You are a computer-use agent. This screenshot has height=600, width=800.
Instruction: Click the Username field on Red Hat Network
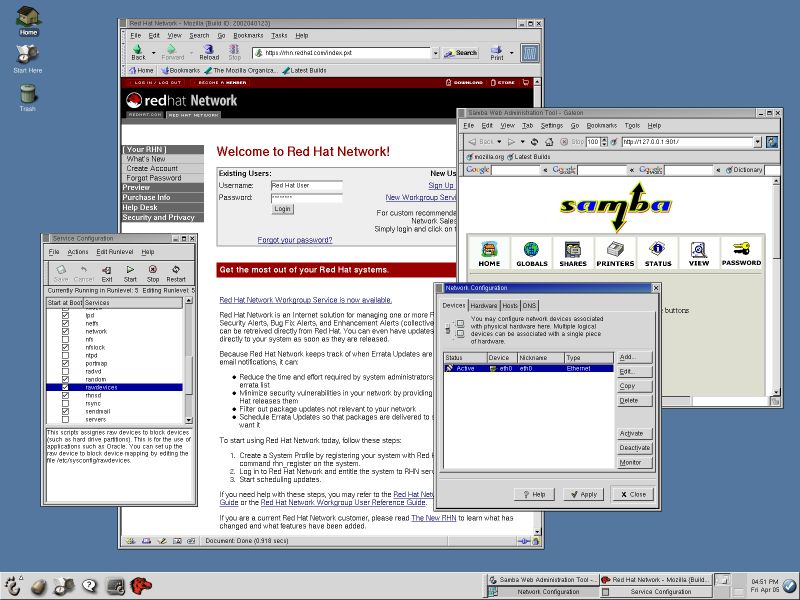[306, 185]
